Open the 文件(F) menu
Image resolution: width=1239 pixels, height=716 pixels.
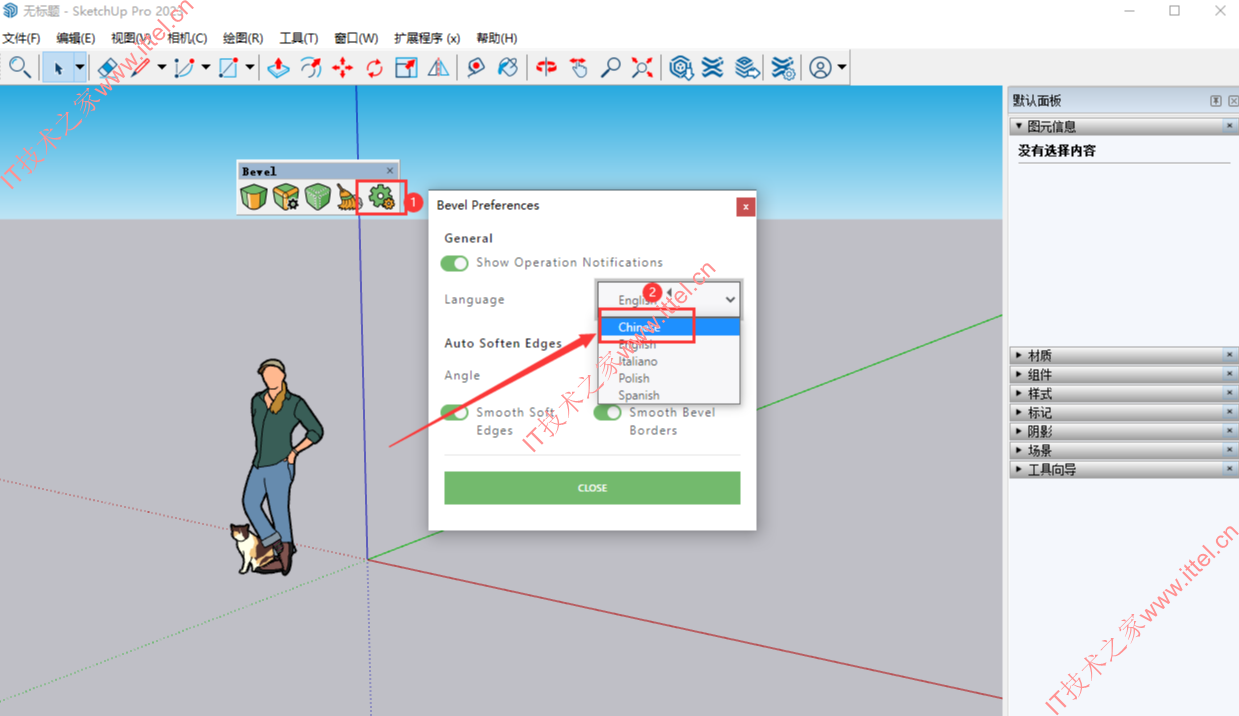21,38
